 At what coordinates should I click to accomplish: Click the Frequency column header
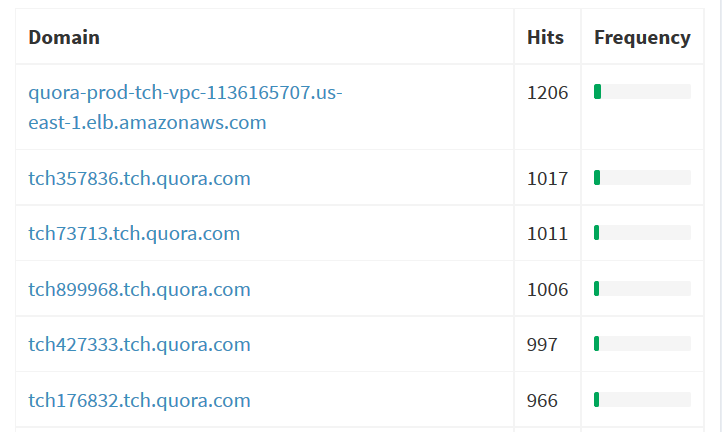coord(642,37)
